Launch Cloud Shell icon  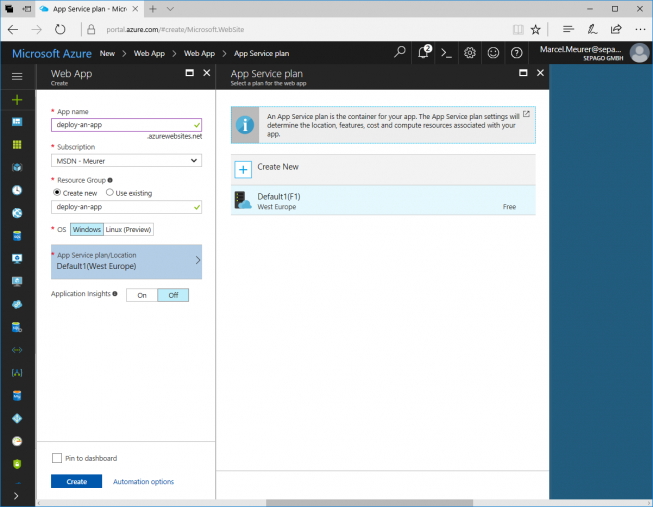click(x=446, y=53)
